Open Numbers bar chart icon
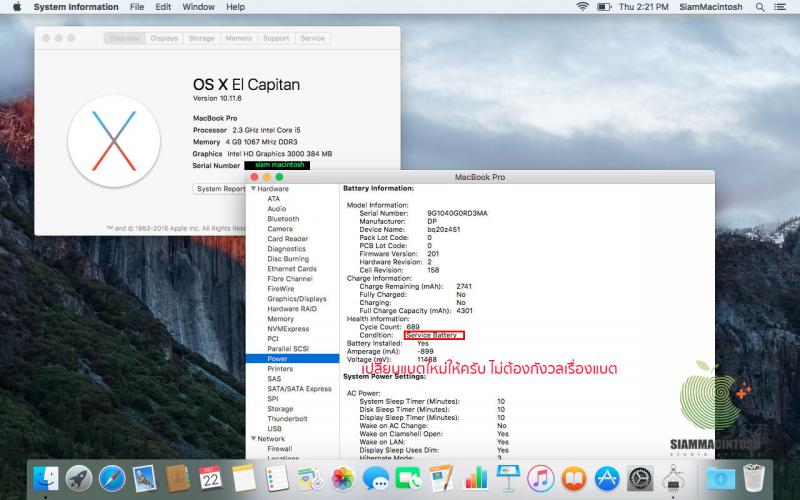800x500 pixels. pos(475,479)
